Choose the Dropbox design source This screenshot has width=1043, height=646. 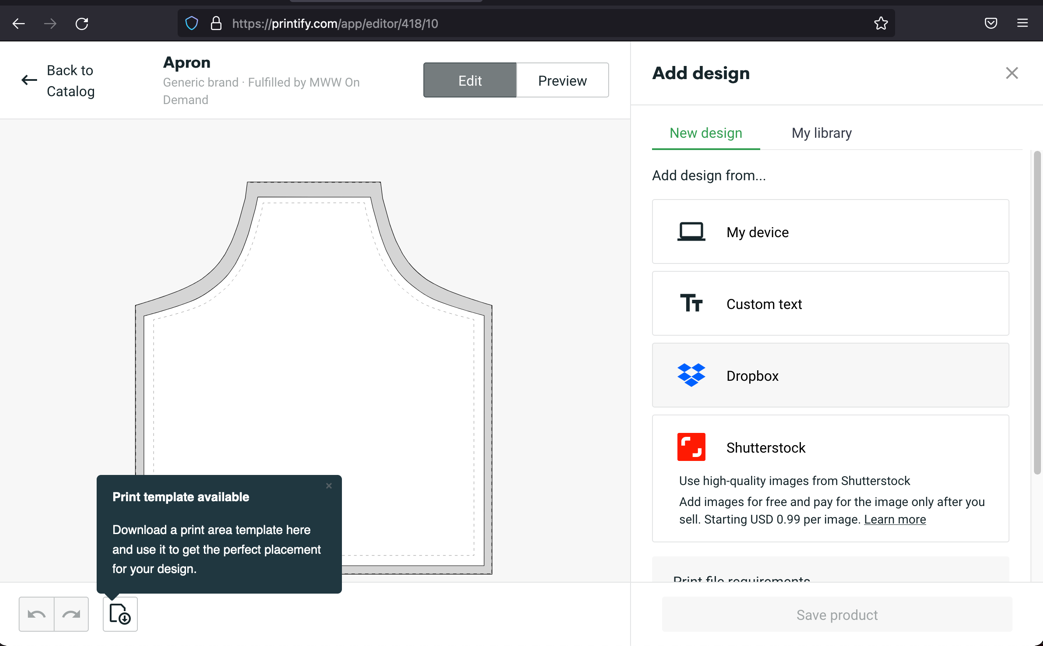click(x=830, y=375)
